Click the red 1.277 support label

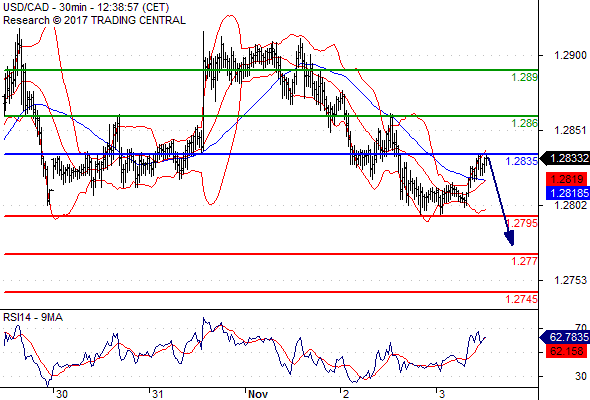point(524,261)
